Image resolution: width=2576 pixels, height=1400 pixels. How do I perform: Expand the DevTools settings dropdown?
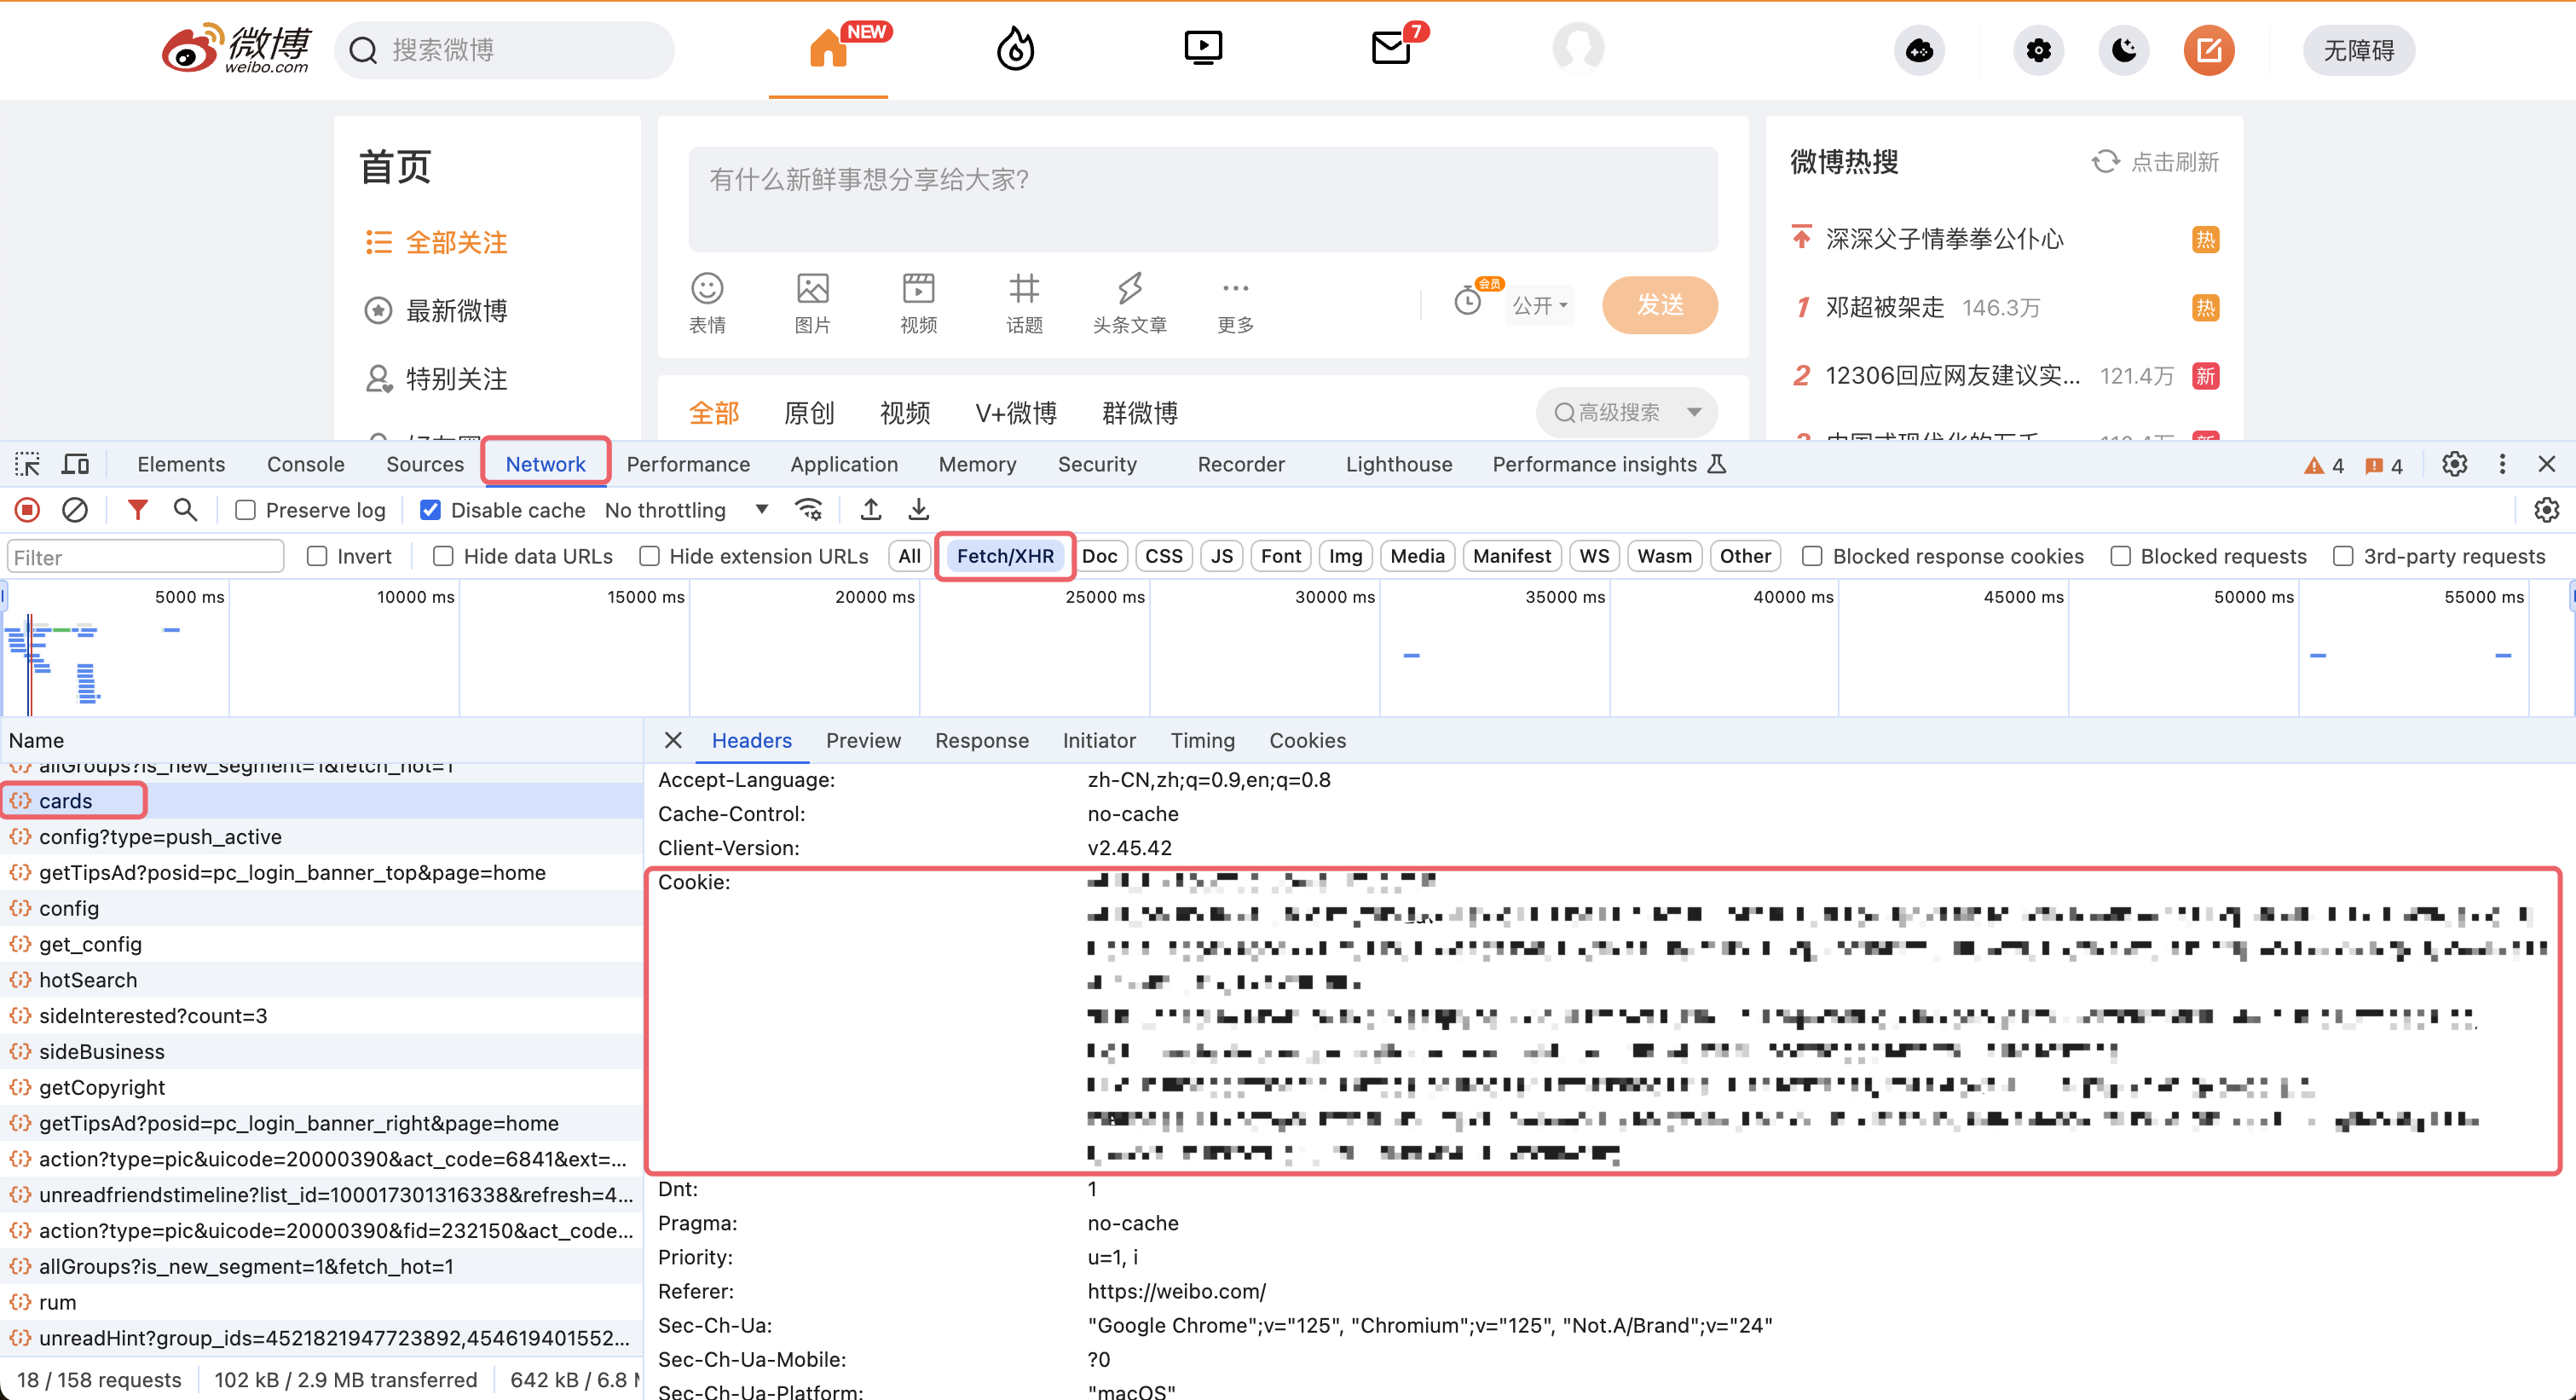[x=2502, y=464]
